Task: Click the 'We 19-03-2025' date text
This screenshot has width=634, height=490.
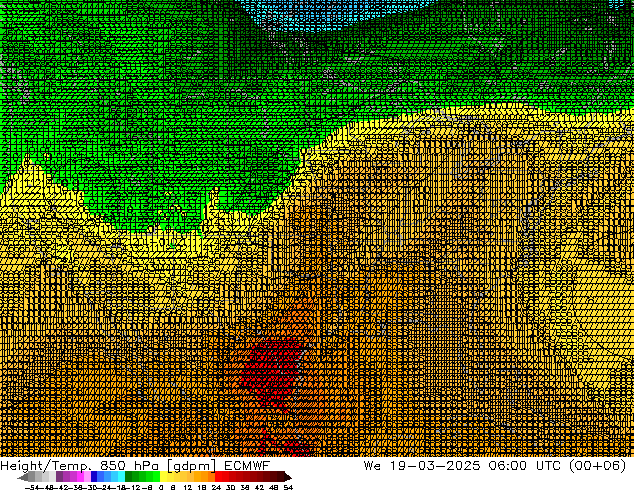Action: point(422,466)
